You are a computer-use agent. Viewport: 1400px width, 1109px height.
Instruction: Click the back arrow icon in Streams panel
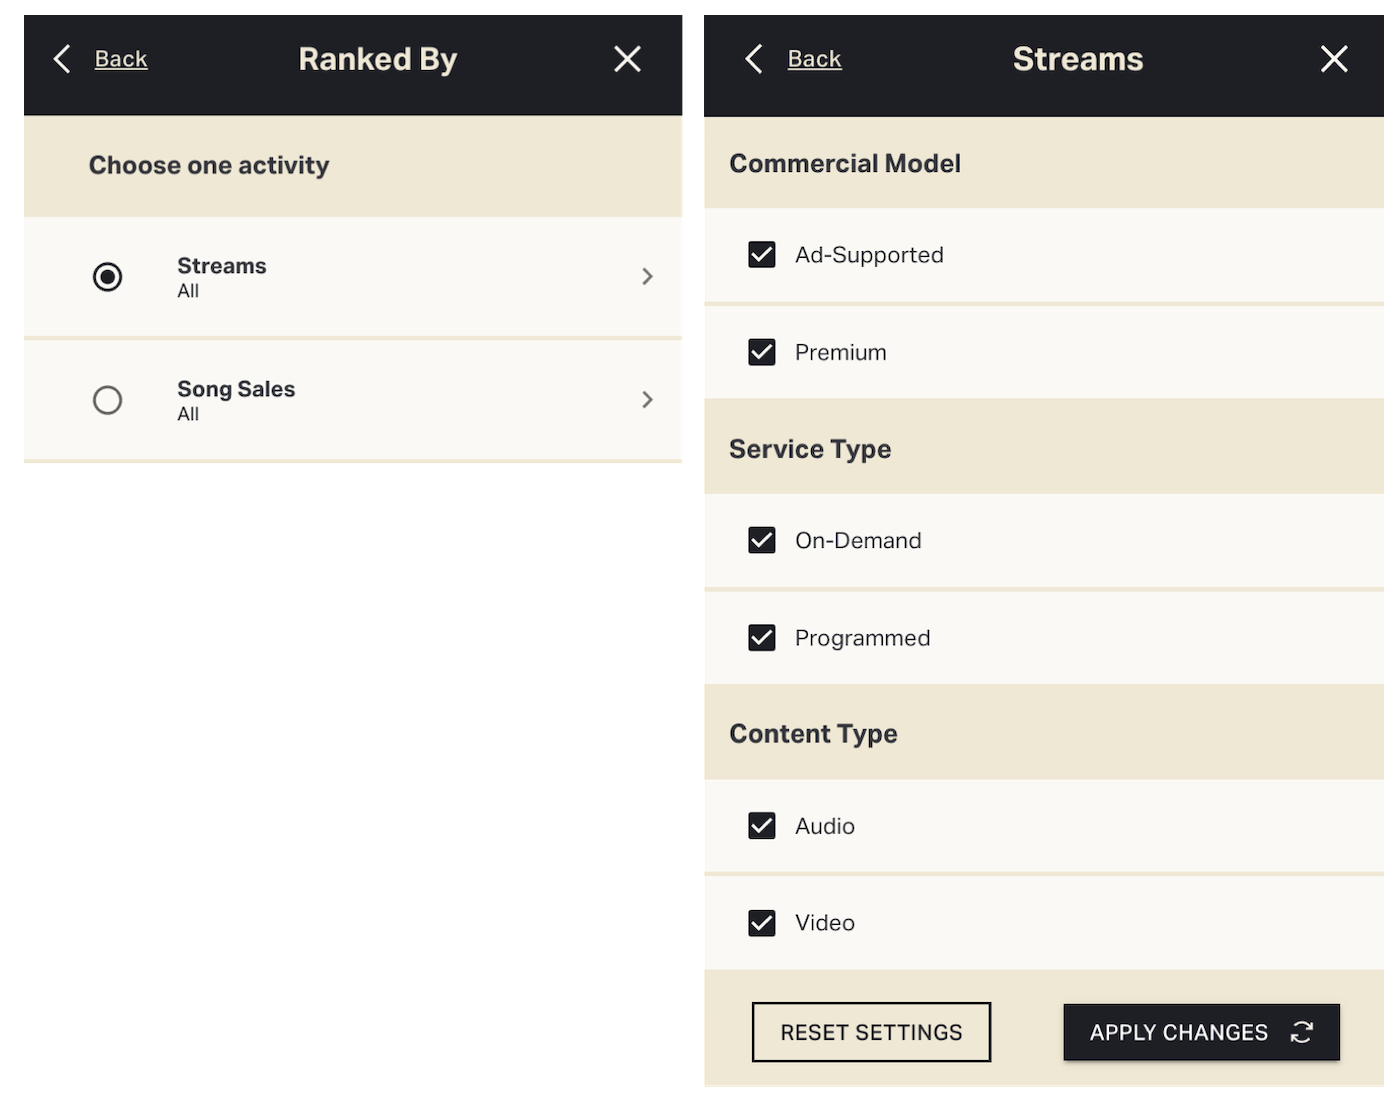coord(755,59)
